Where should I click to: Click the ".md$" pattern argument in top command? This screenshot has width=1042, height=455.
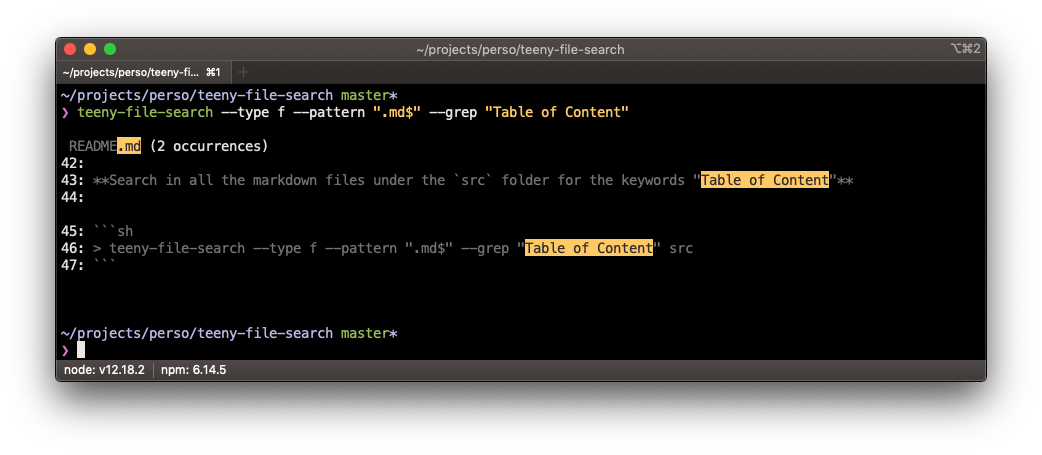tap(397, 112)
